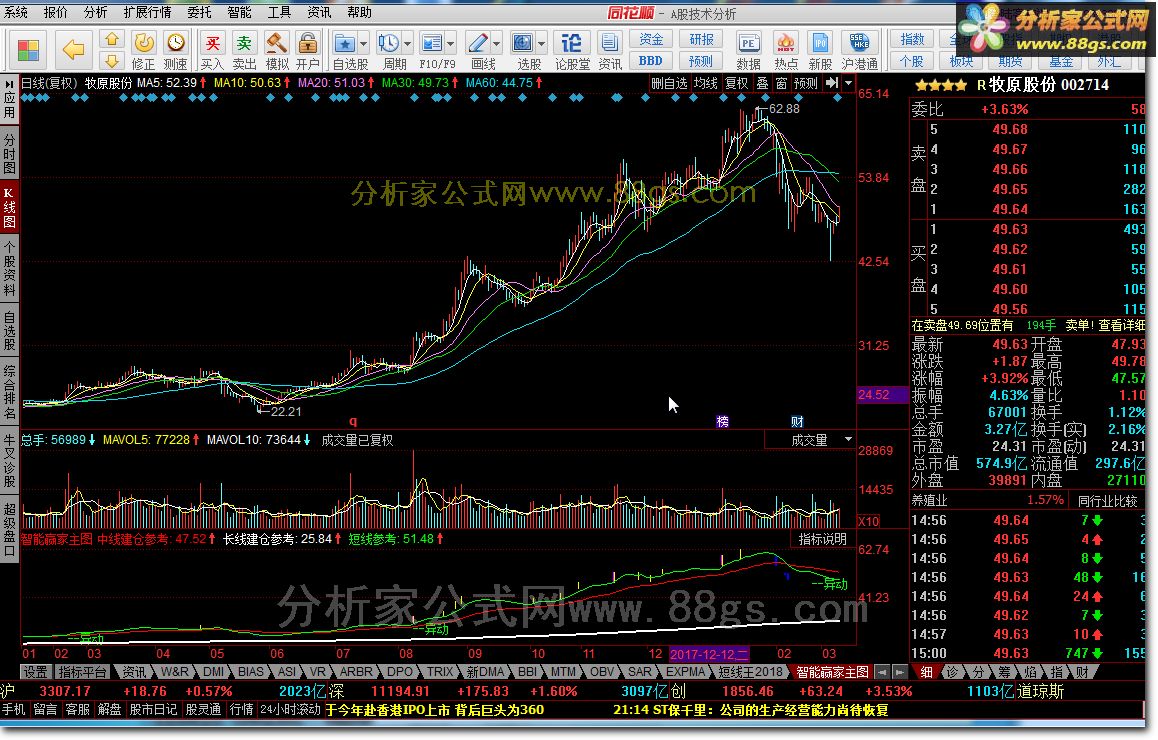
Task: Click the 查看详细 link
Action: point(1122,325)
